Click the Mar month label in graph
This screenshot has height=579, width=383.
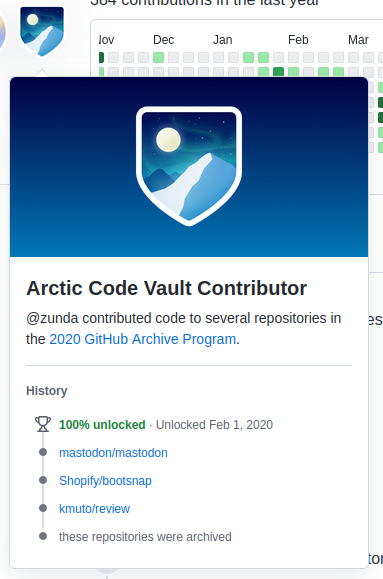tap(358, 40)
